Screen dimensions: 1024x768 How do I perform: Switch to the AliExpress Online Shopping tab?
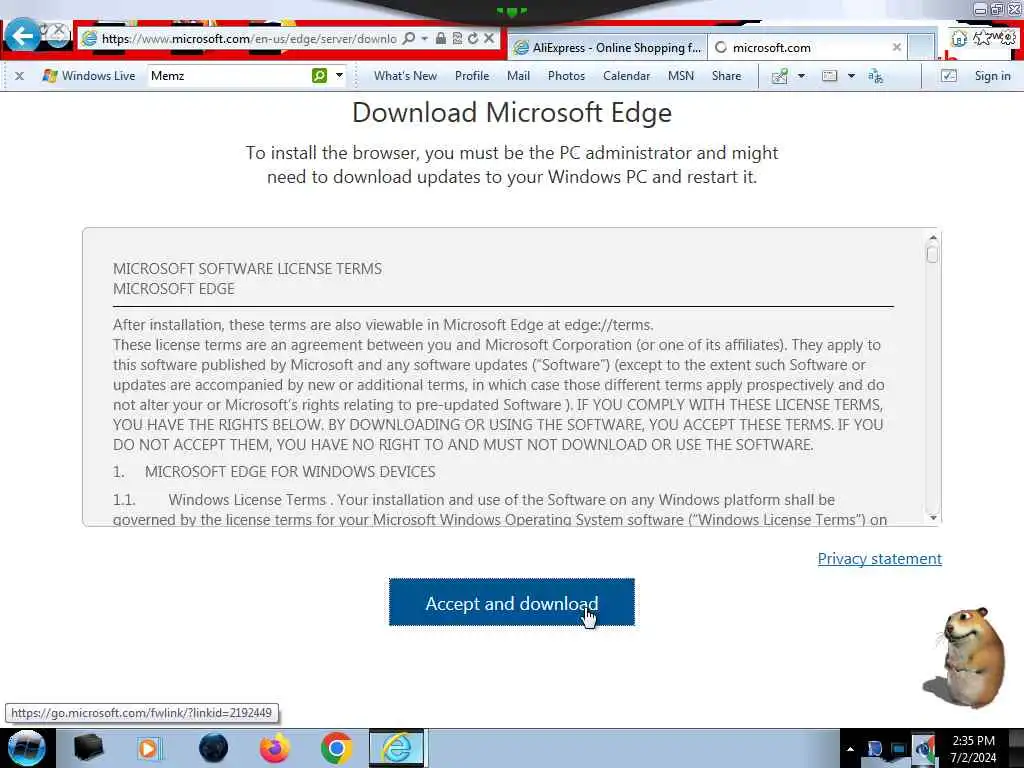tap(607, 47)
